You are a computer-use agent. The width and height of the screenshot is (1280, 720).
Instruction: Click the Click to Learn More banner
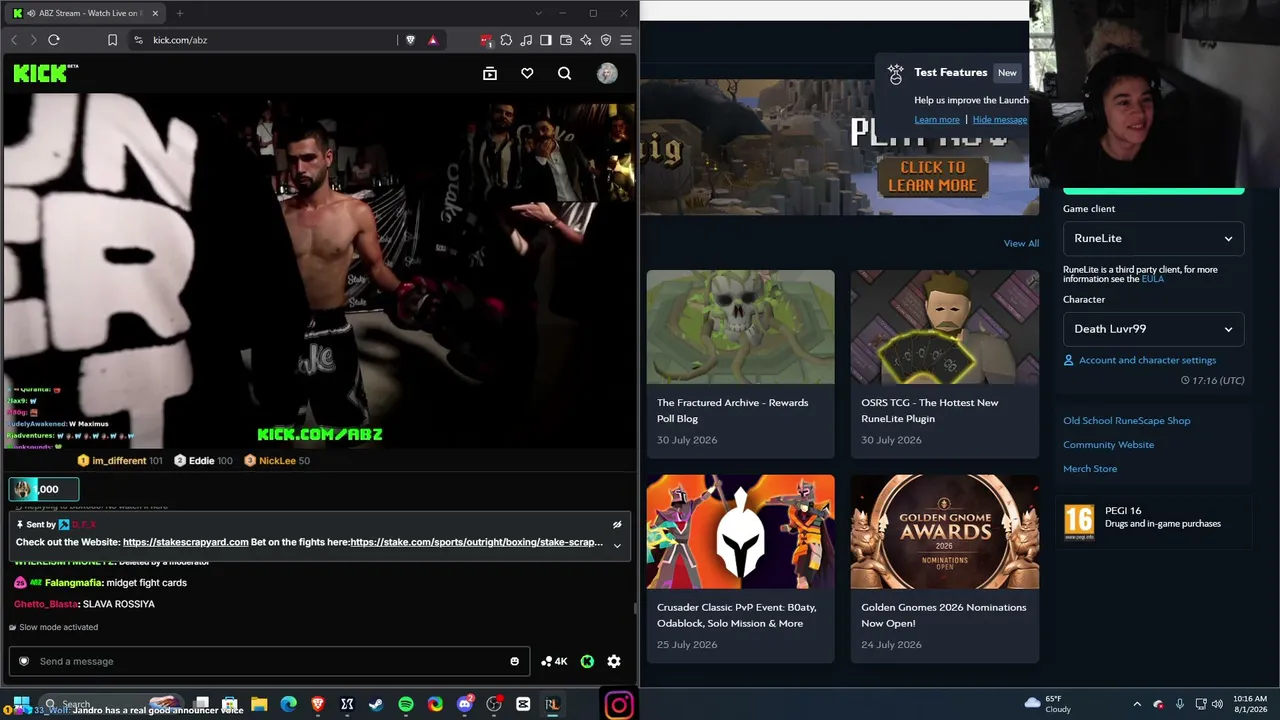tap(932, 176)
